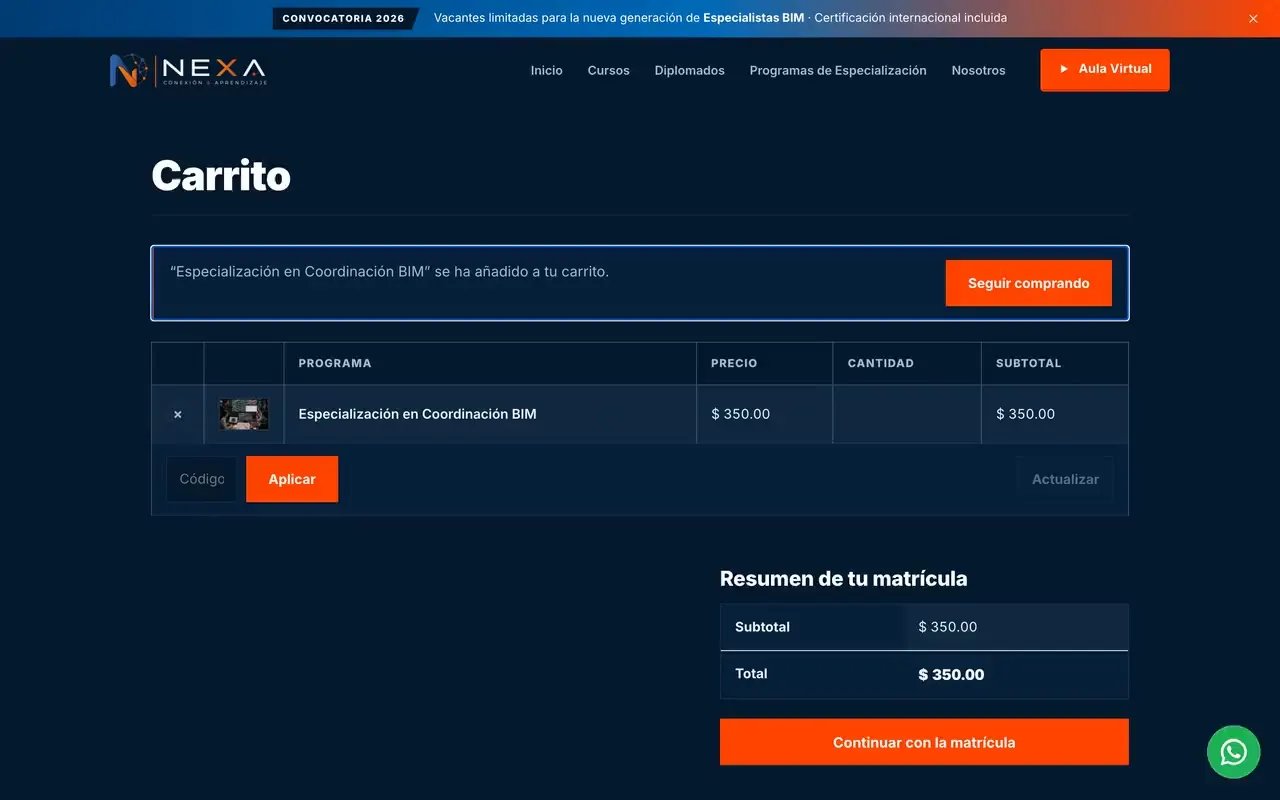Focus the Código coupon field
Image resolution: width=1280 pixels, height=800 pixels.
click(202, 479)
